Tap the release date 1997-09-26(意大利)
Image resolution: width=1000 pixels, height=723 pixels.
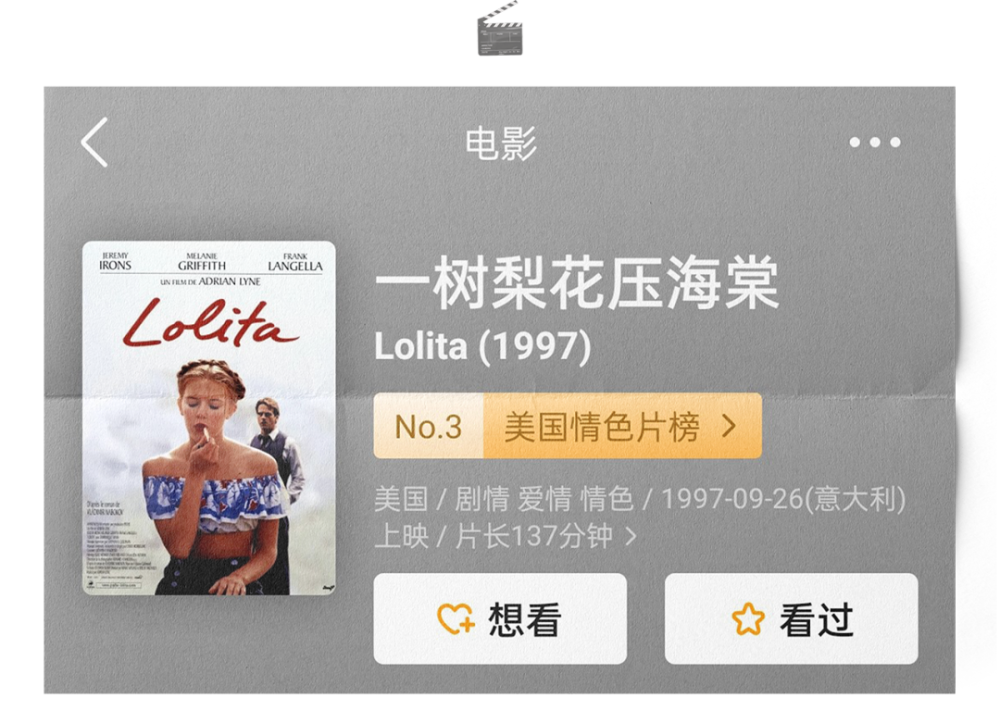pyautogui.click(x=784, y=499)
